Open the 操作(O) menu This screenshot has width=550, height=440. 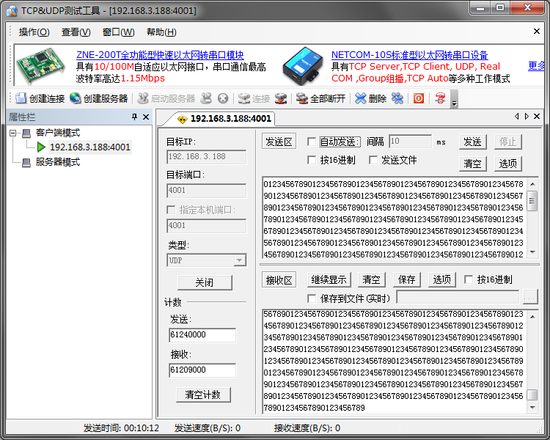coord(34,32)
